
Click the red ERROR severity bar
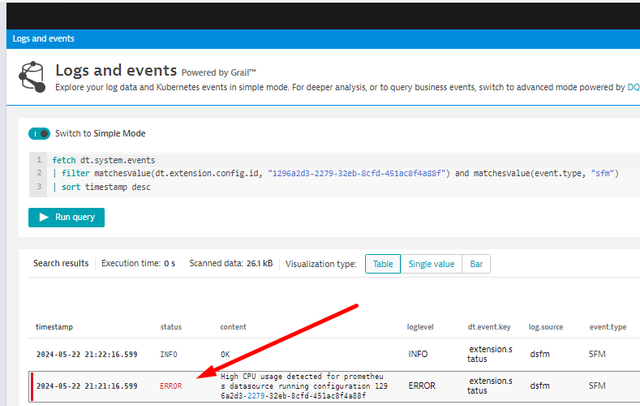[x=31, y=385]
